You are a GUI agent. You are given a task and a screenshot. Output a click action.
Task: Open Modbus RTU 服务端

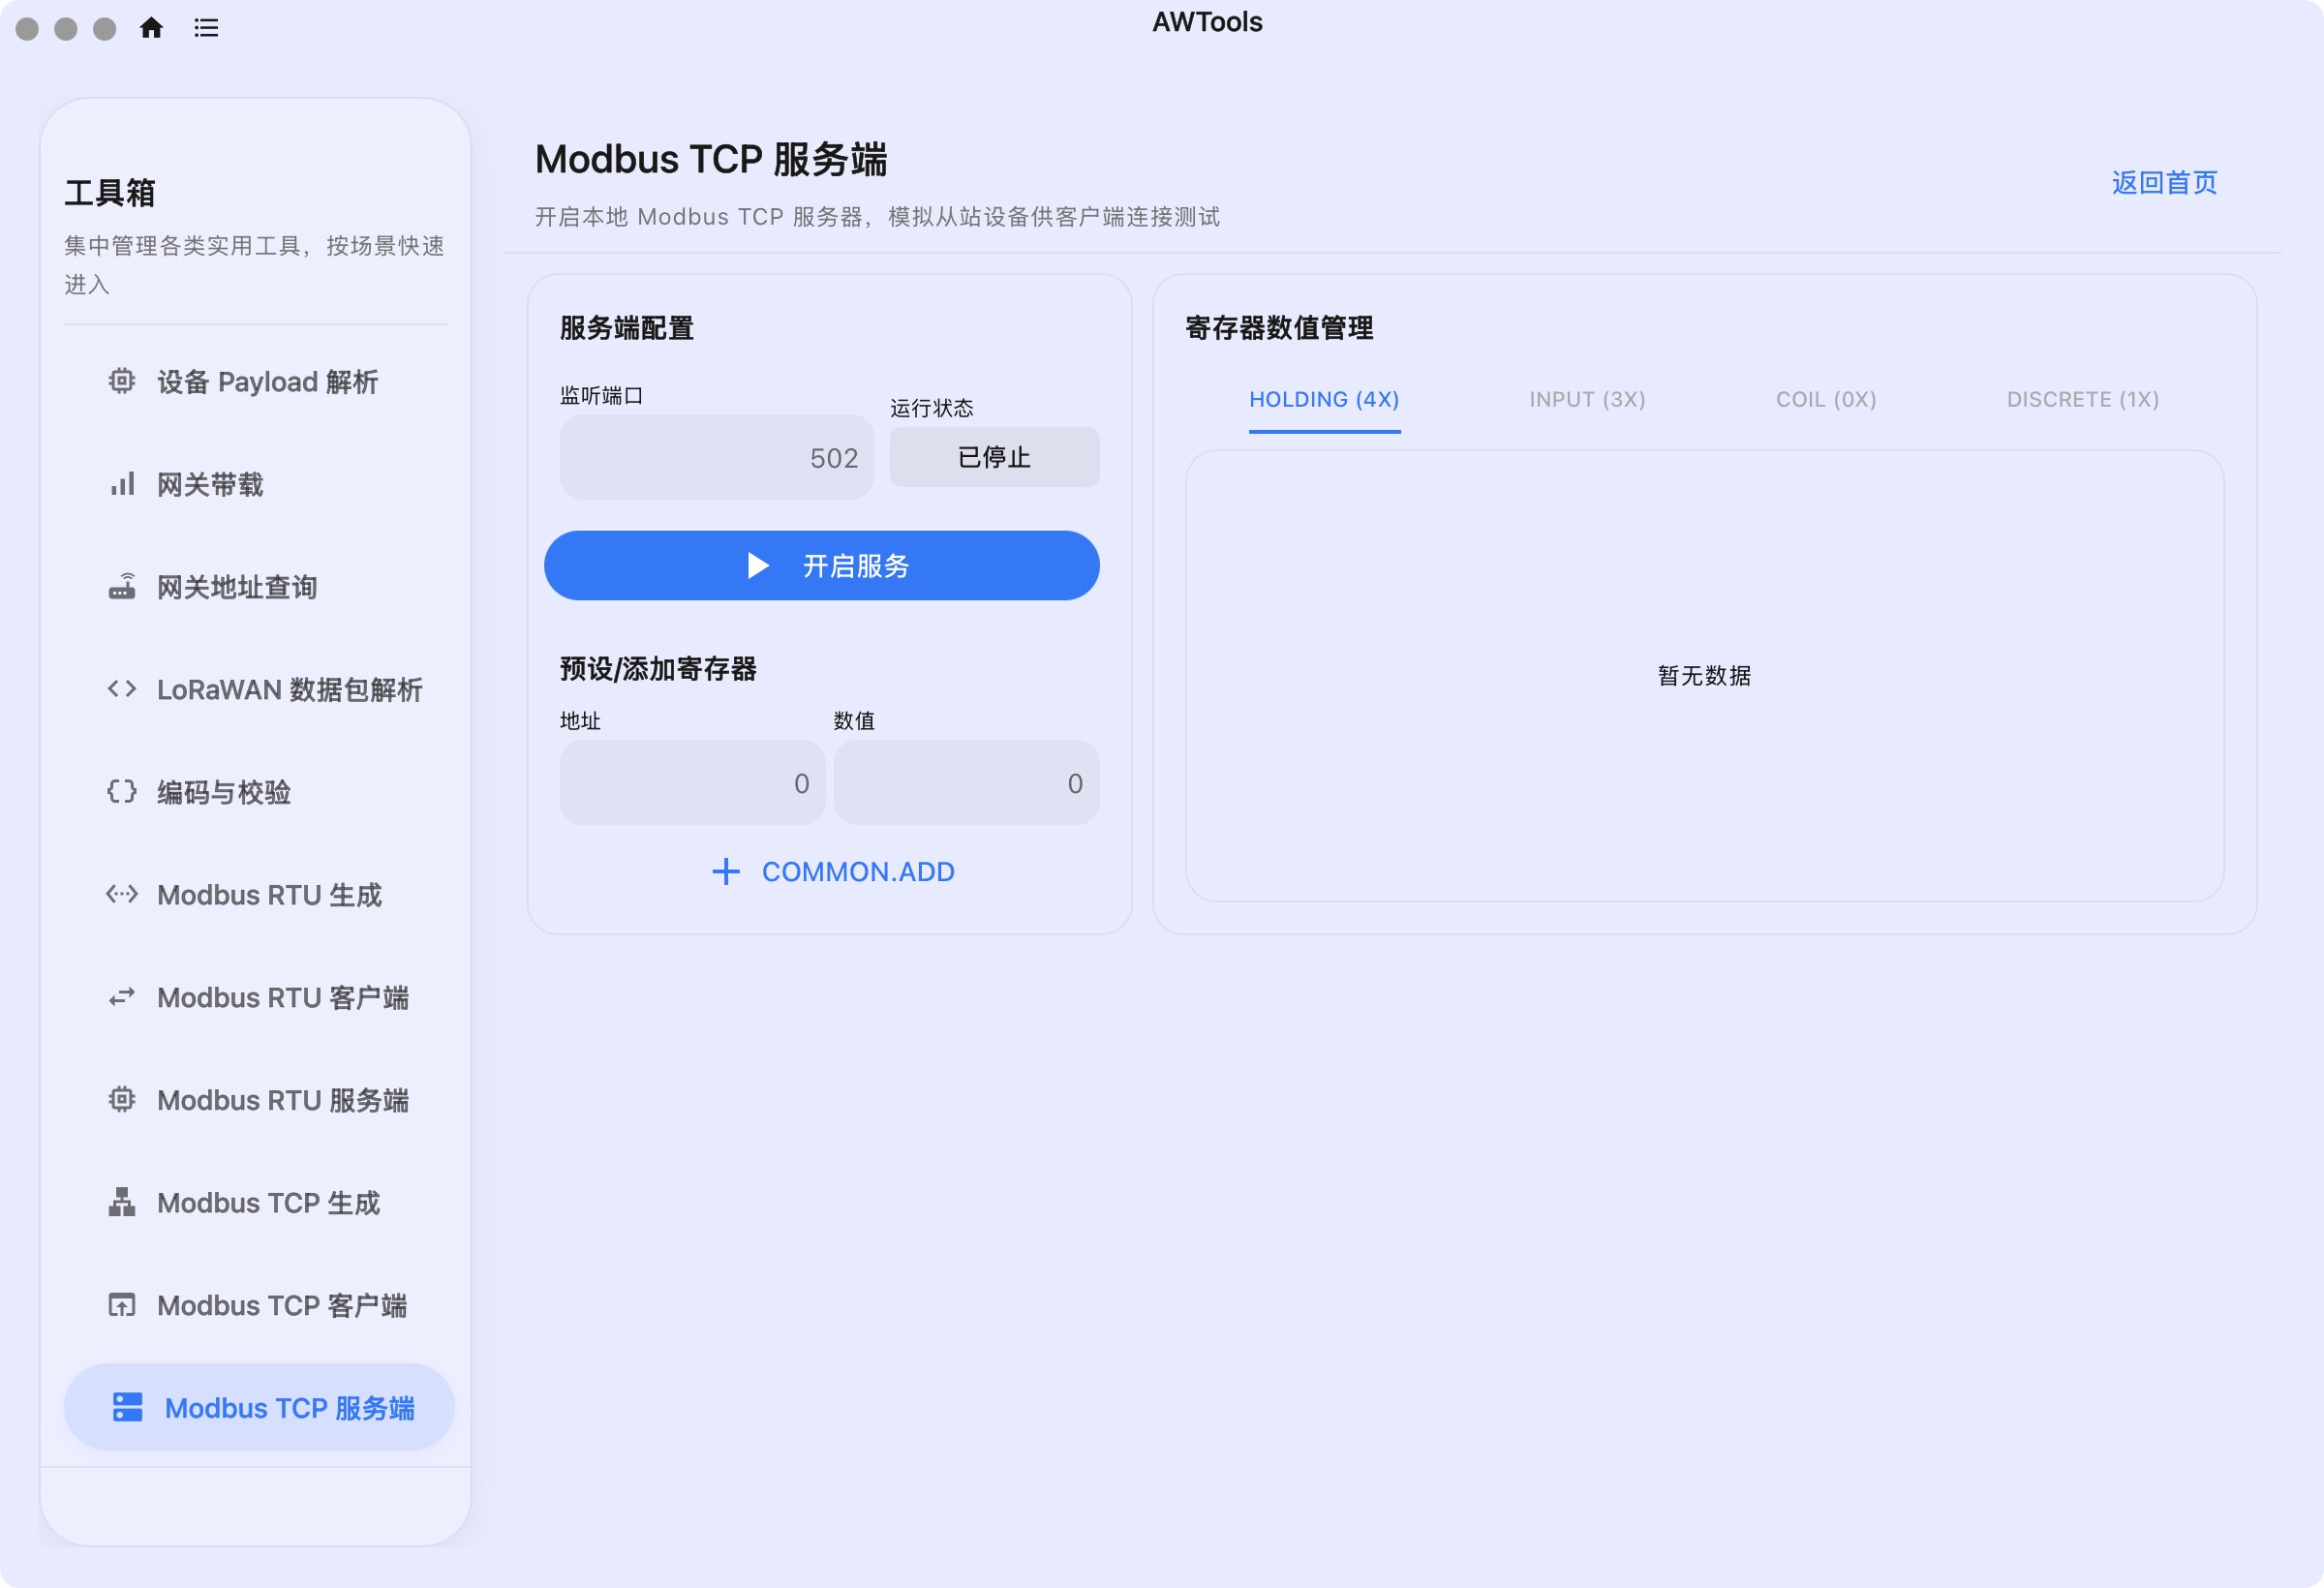point(259,1101)
